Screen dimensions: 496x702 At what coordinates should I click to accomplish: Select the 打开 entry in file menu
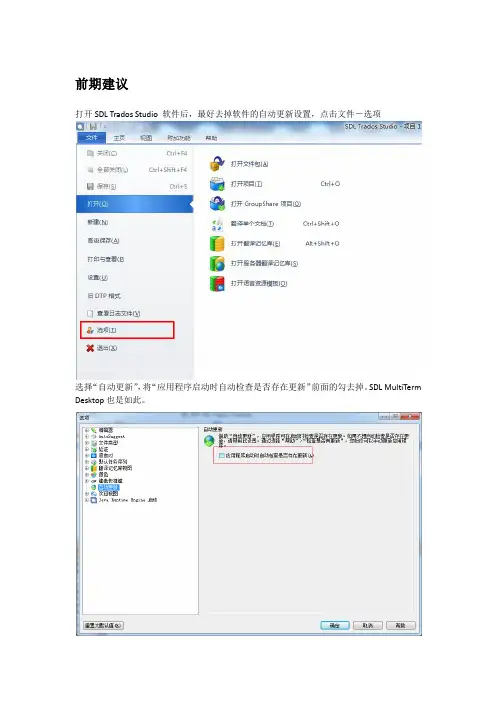point(135,204)
